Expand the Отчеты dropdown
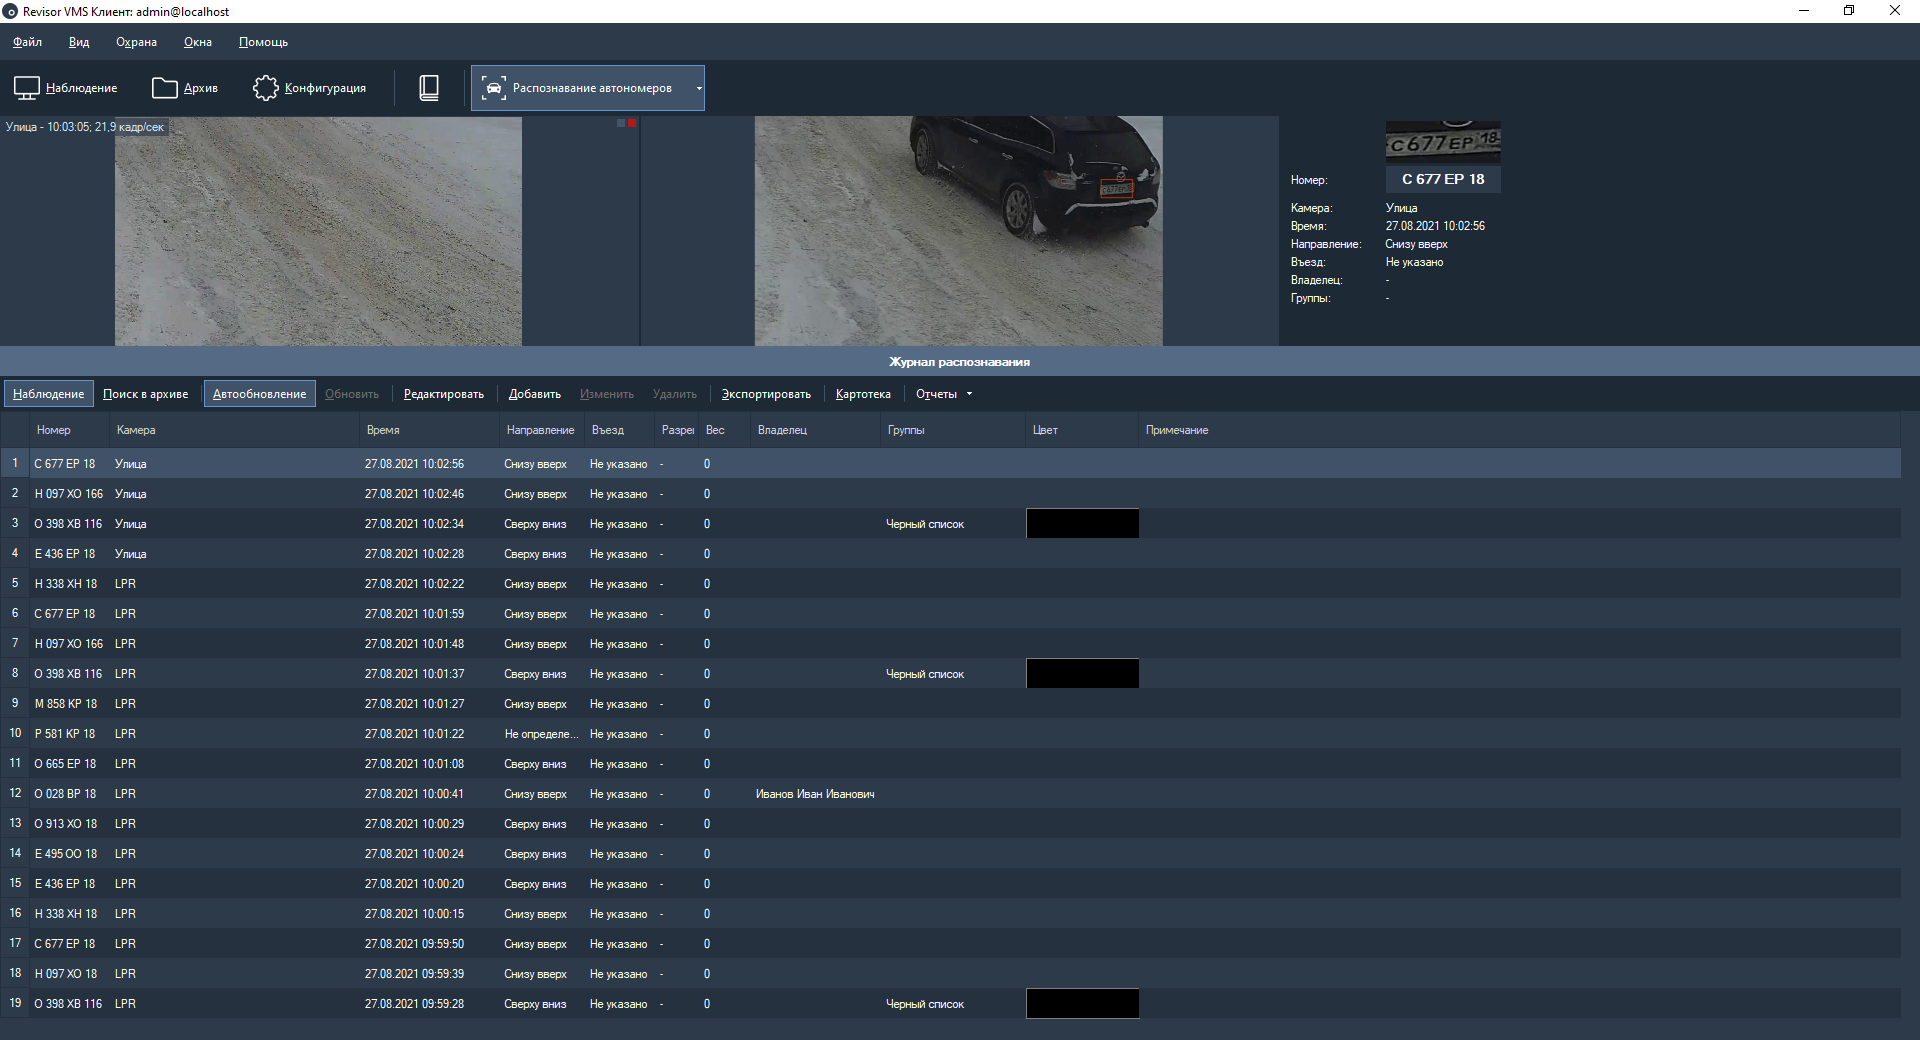 pyautogui.click(x=940, y=393)
